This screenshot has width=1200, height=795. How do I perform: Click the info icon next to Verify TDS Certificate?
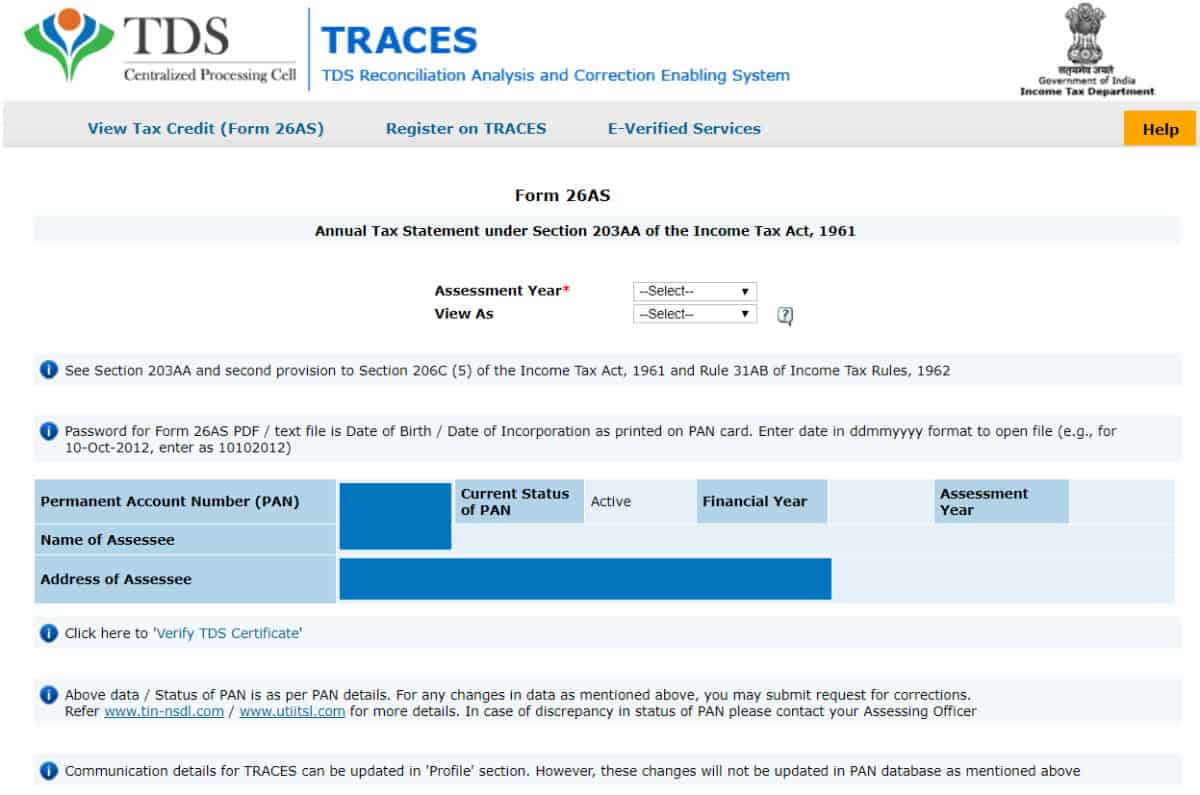click(48, 633)
